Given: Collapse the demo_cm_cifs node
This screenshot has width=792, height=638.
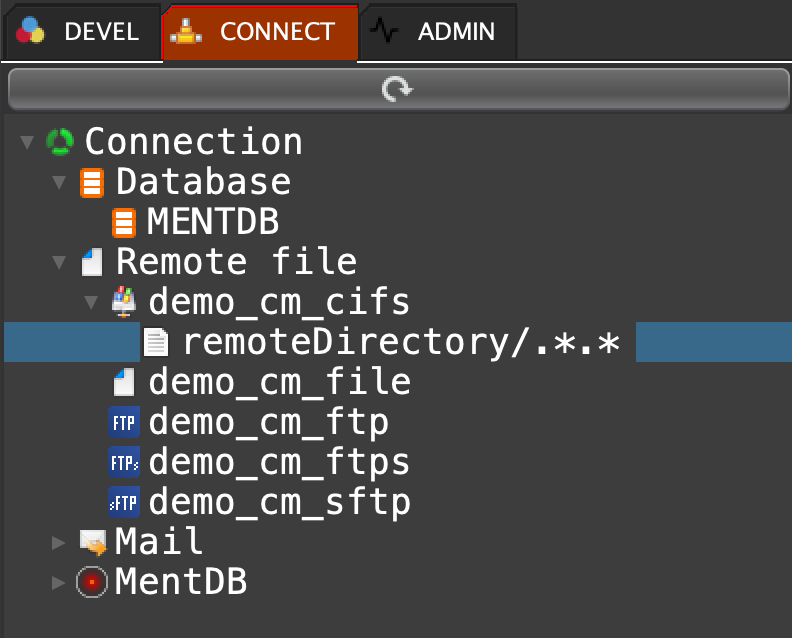Looking at the screenshot, I should 91,302.
